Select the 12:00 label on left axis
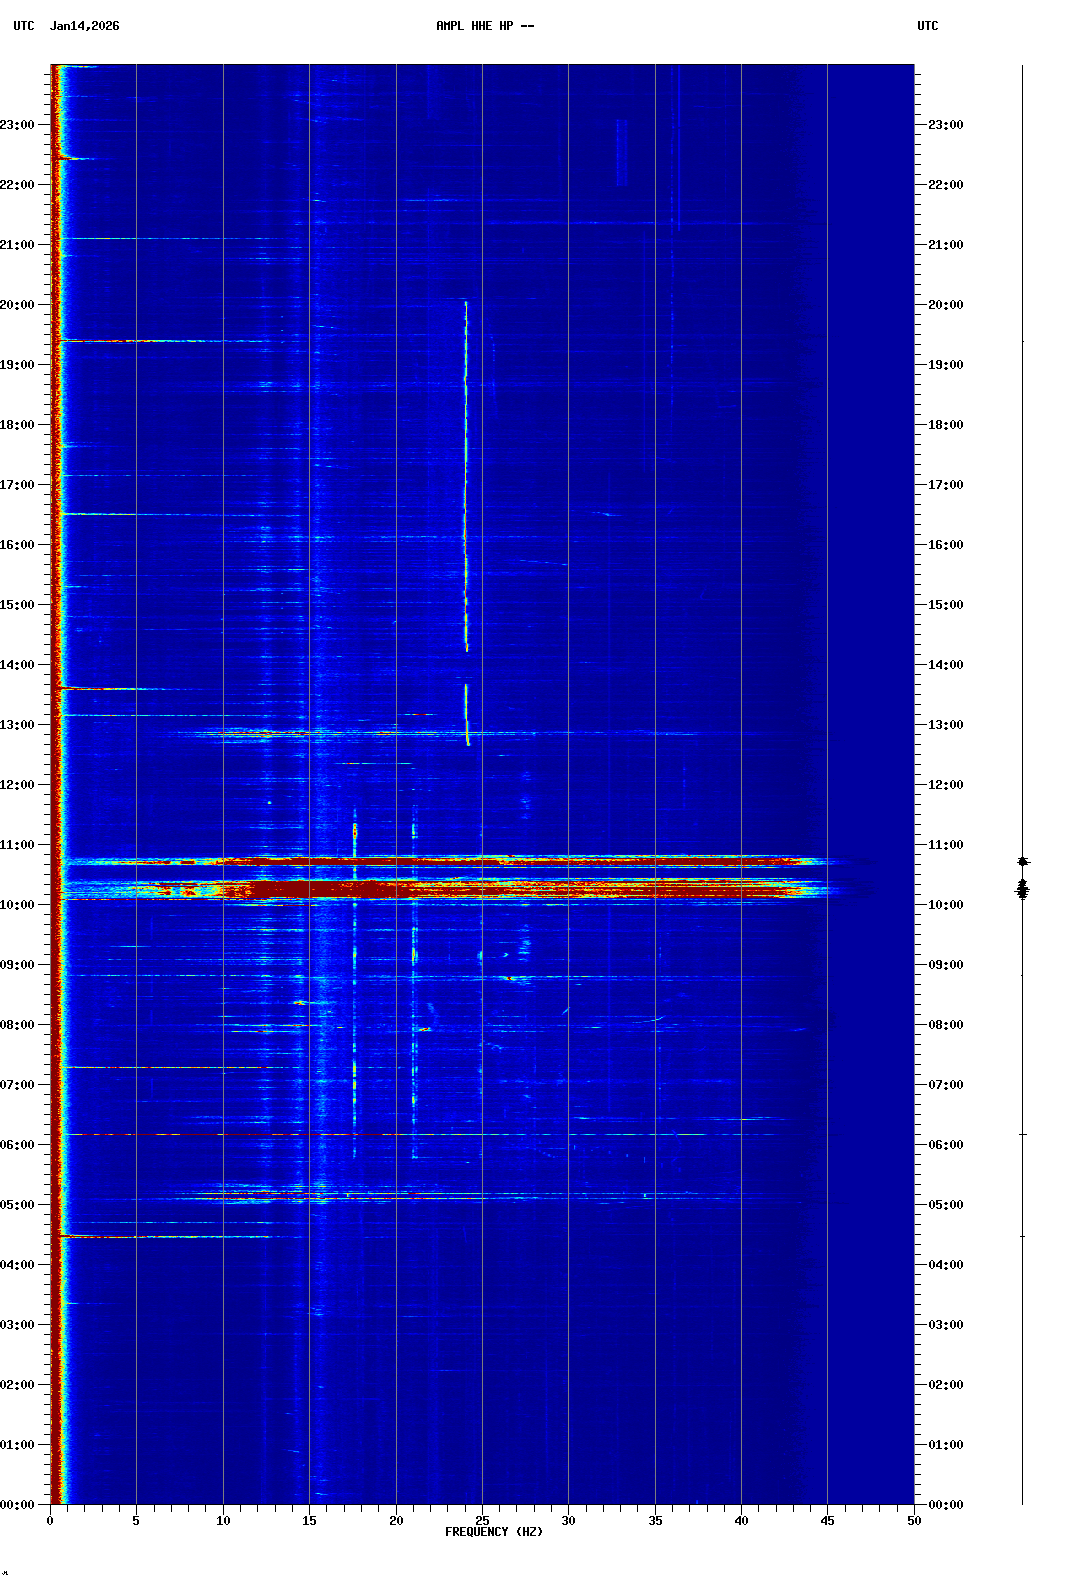The height and width of the screenshot is (1584, 1066). pos(18,785)
